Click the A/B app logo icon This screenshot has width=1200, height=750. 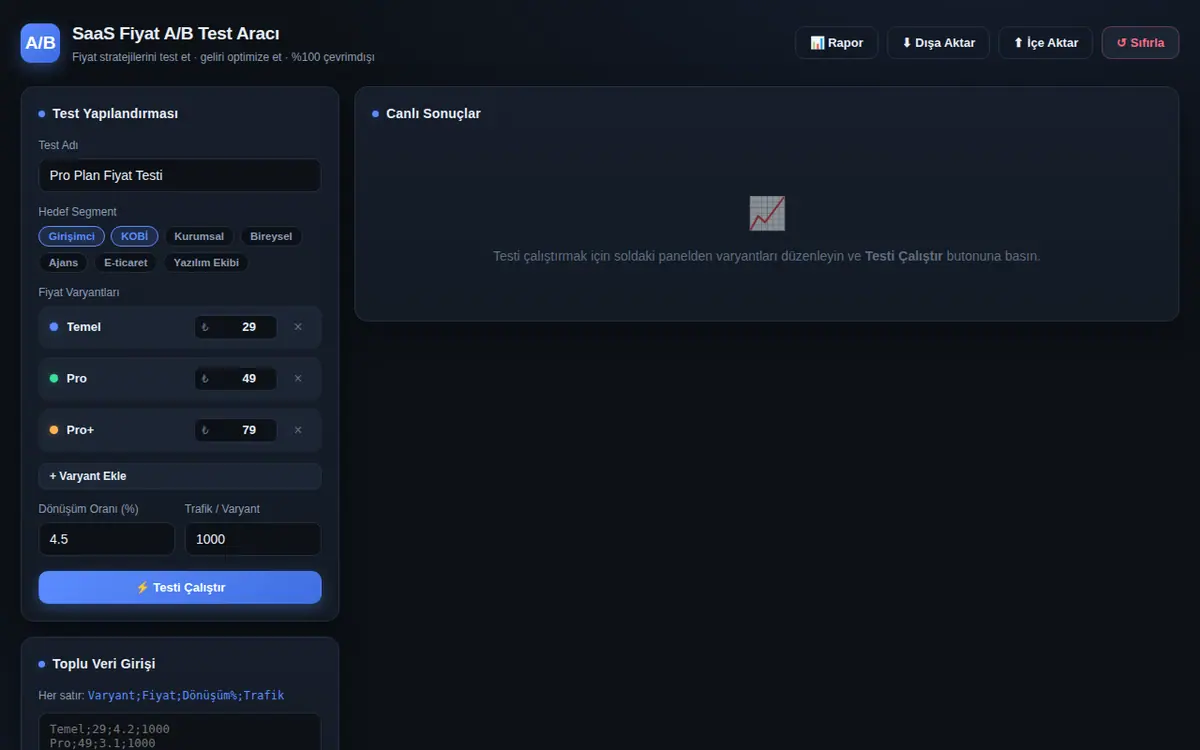41,43
